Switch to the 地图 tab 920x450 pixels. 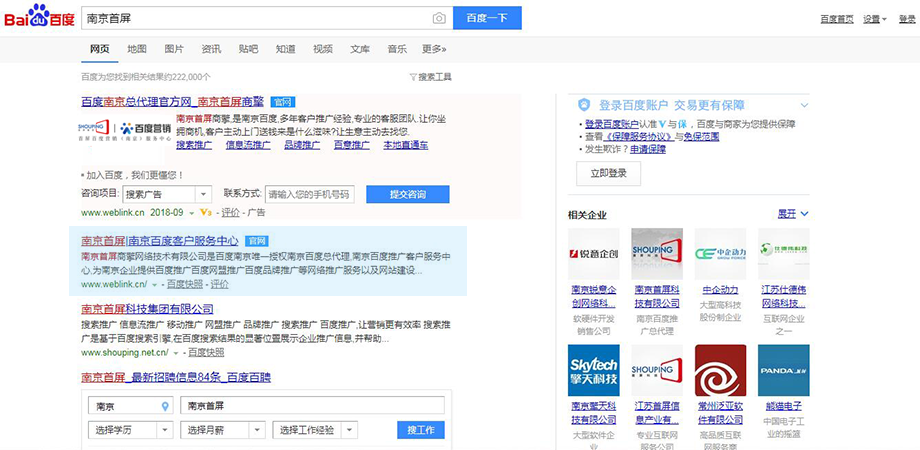tap(137, 49)
